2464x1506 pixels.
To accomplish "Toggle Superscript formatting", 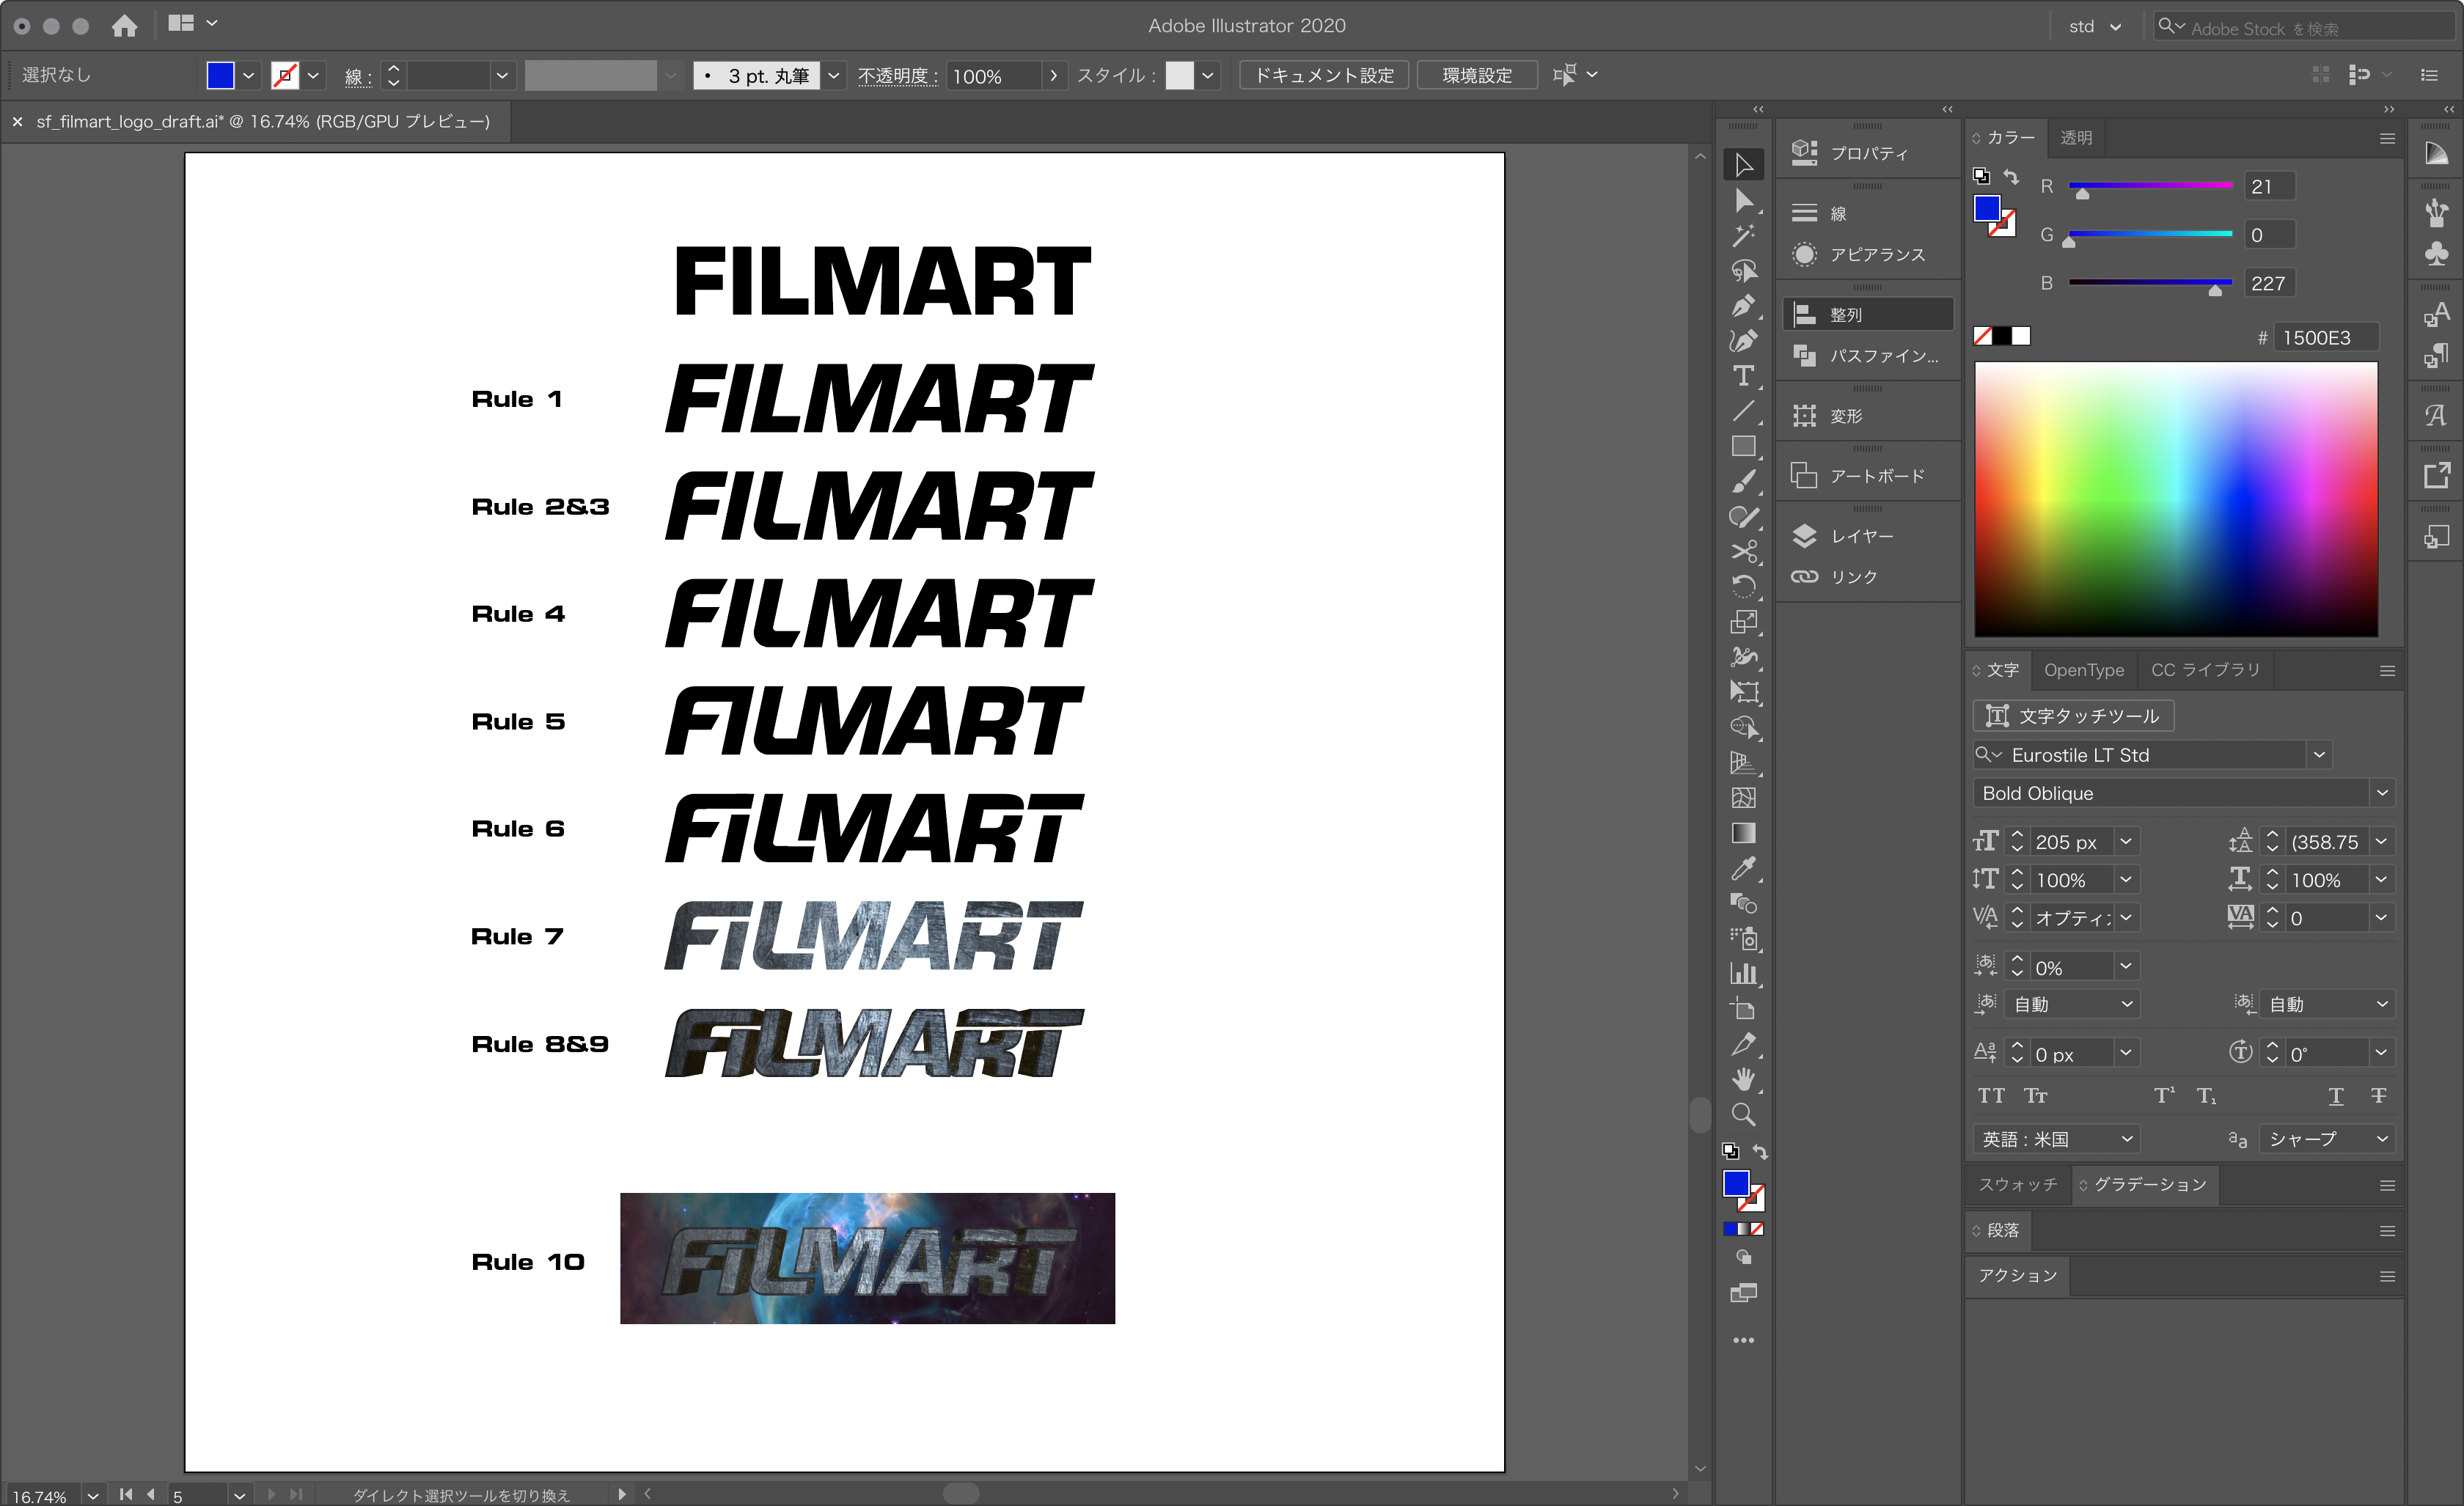I will click(2164, 1096).
